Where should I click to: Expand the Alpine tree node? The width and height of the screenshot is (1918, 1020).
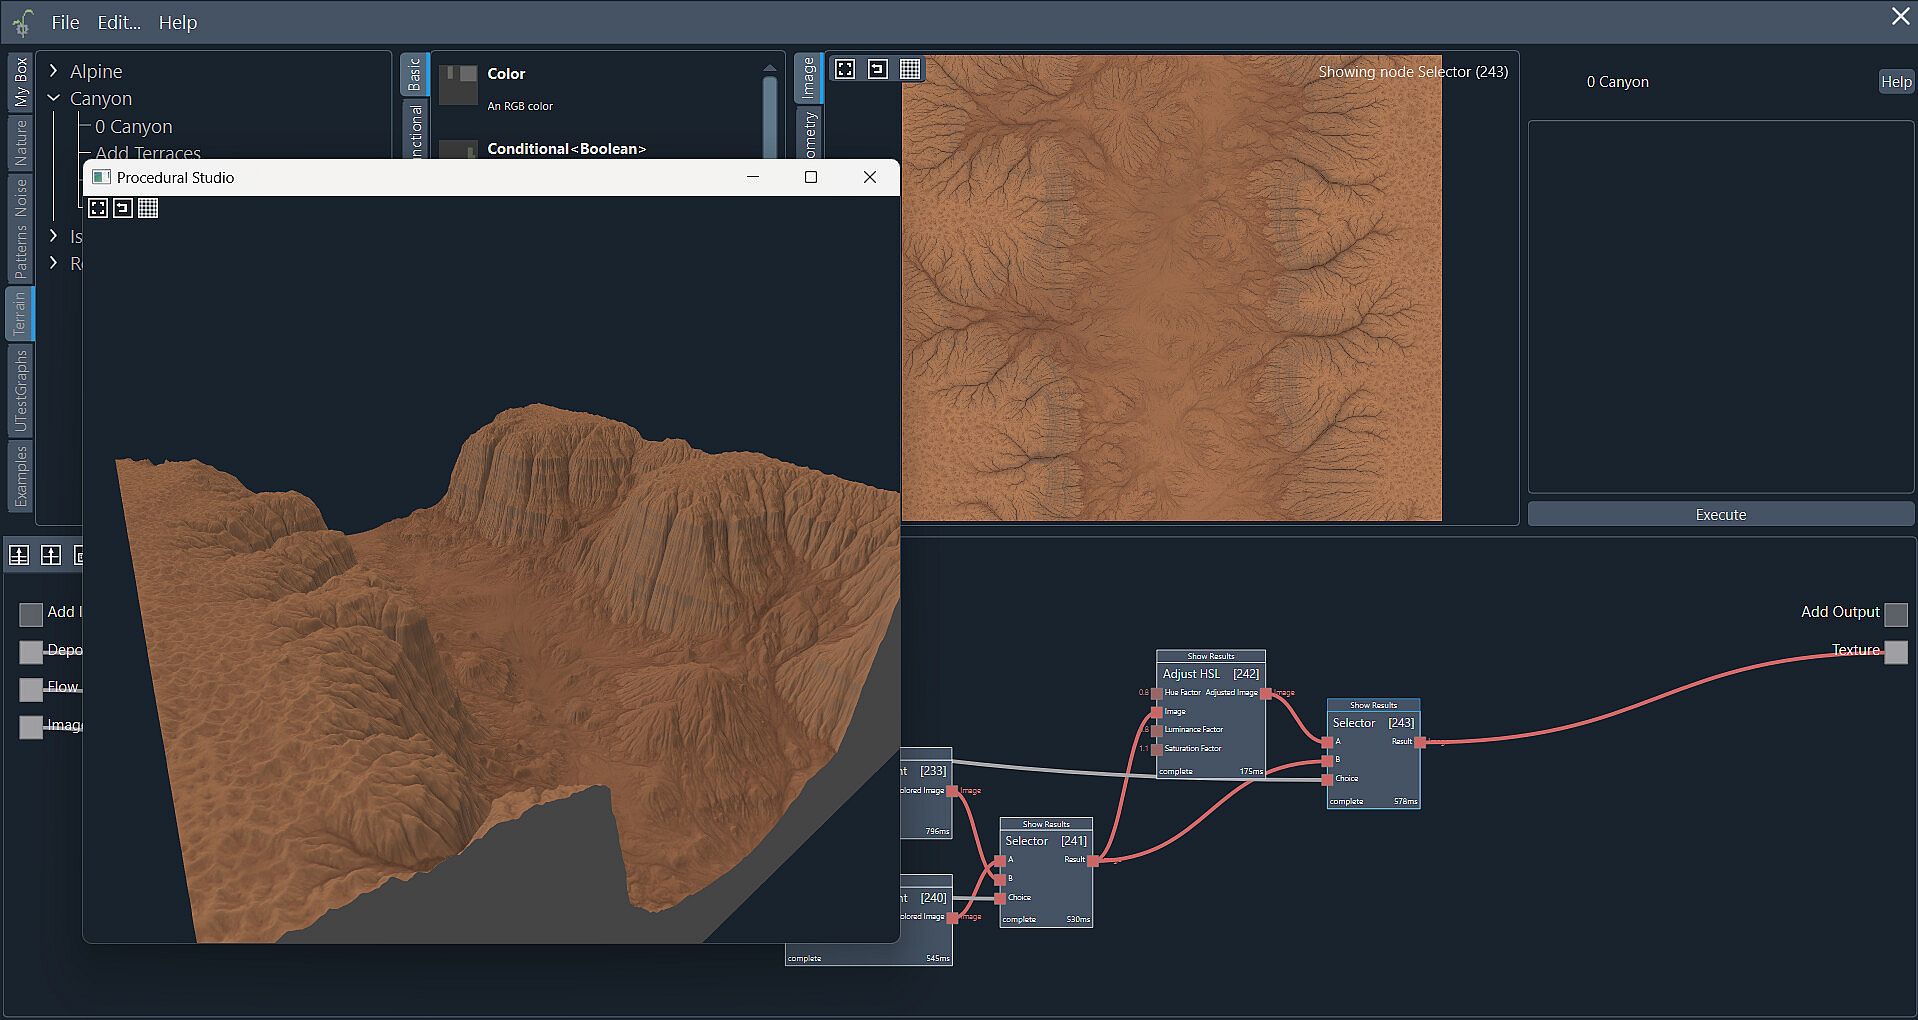point(54,71)
